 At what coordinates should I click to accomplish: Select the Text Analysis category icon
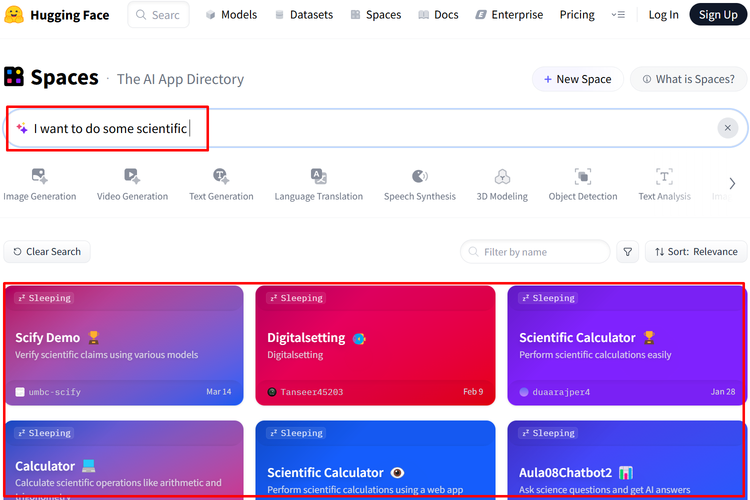tap(664, 177)
